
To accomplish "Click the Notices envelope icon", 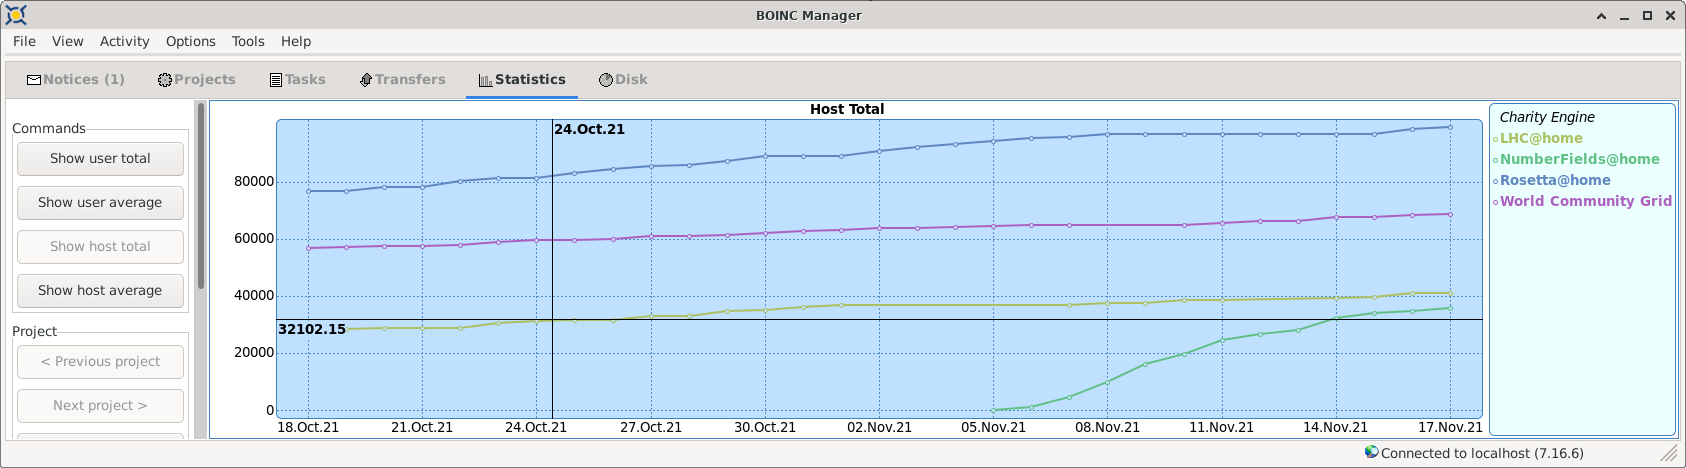I will [34, 80].
